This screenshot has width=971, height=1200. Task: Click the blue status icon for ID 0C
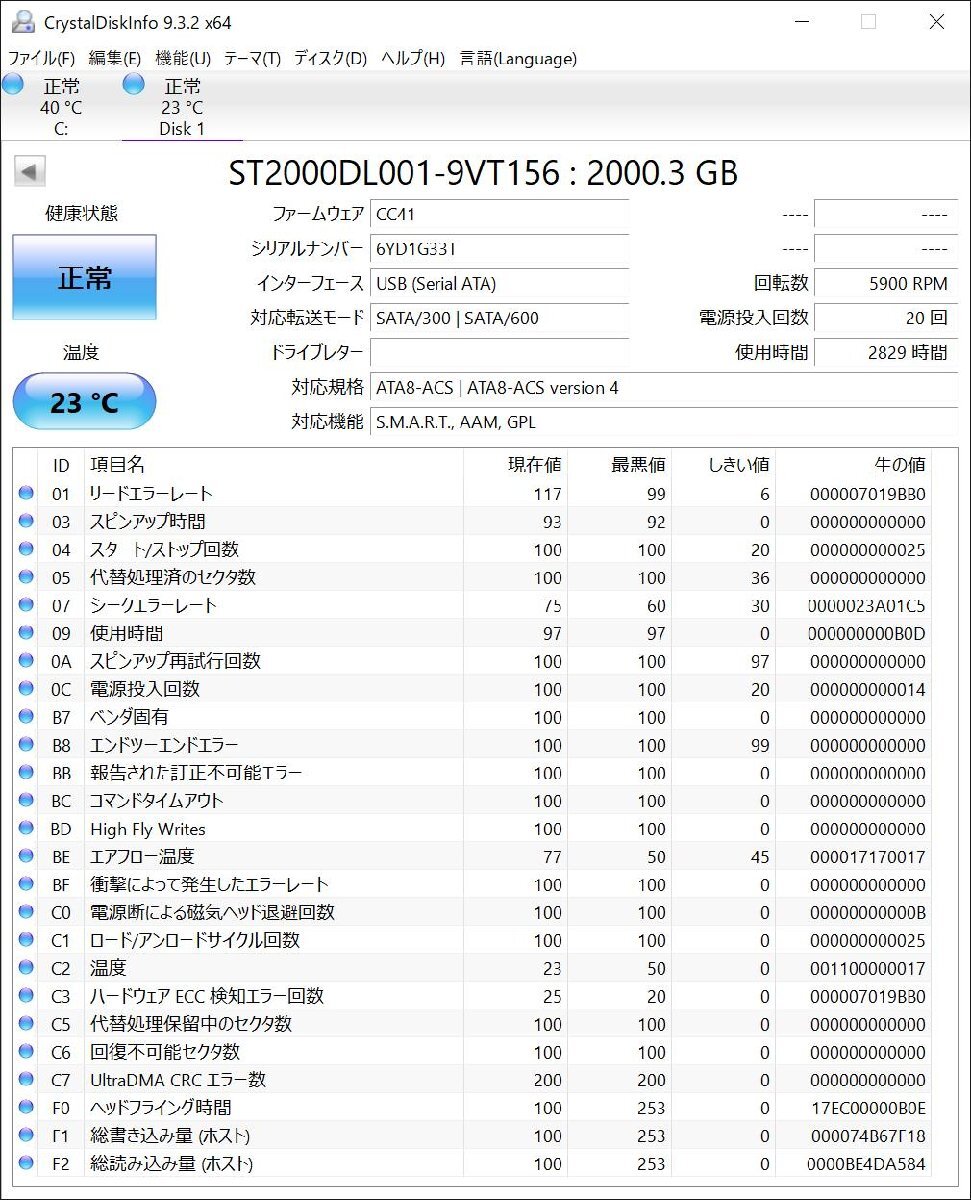point(27,689)
